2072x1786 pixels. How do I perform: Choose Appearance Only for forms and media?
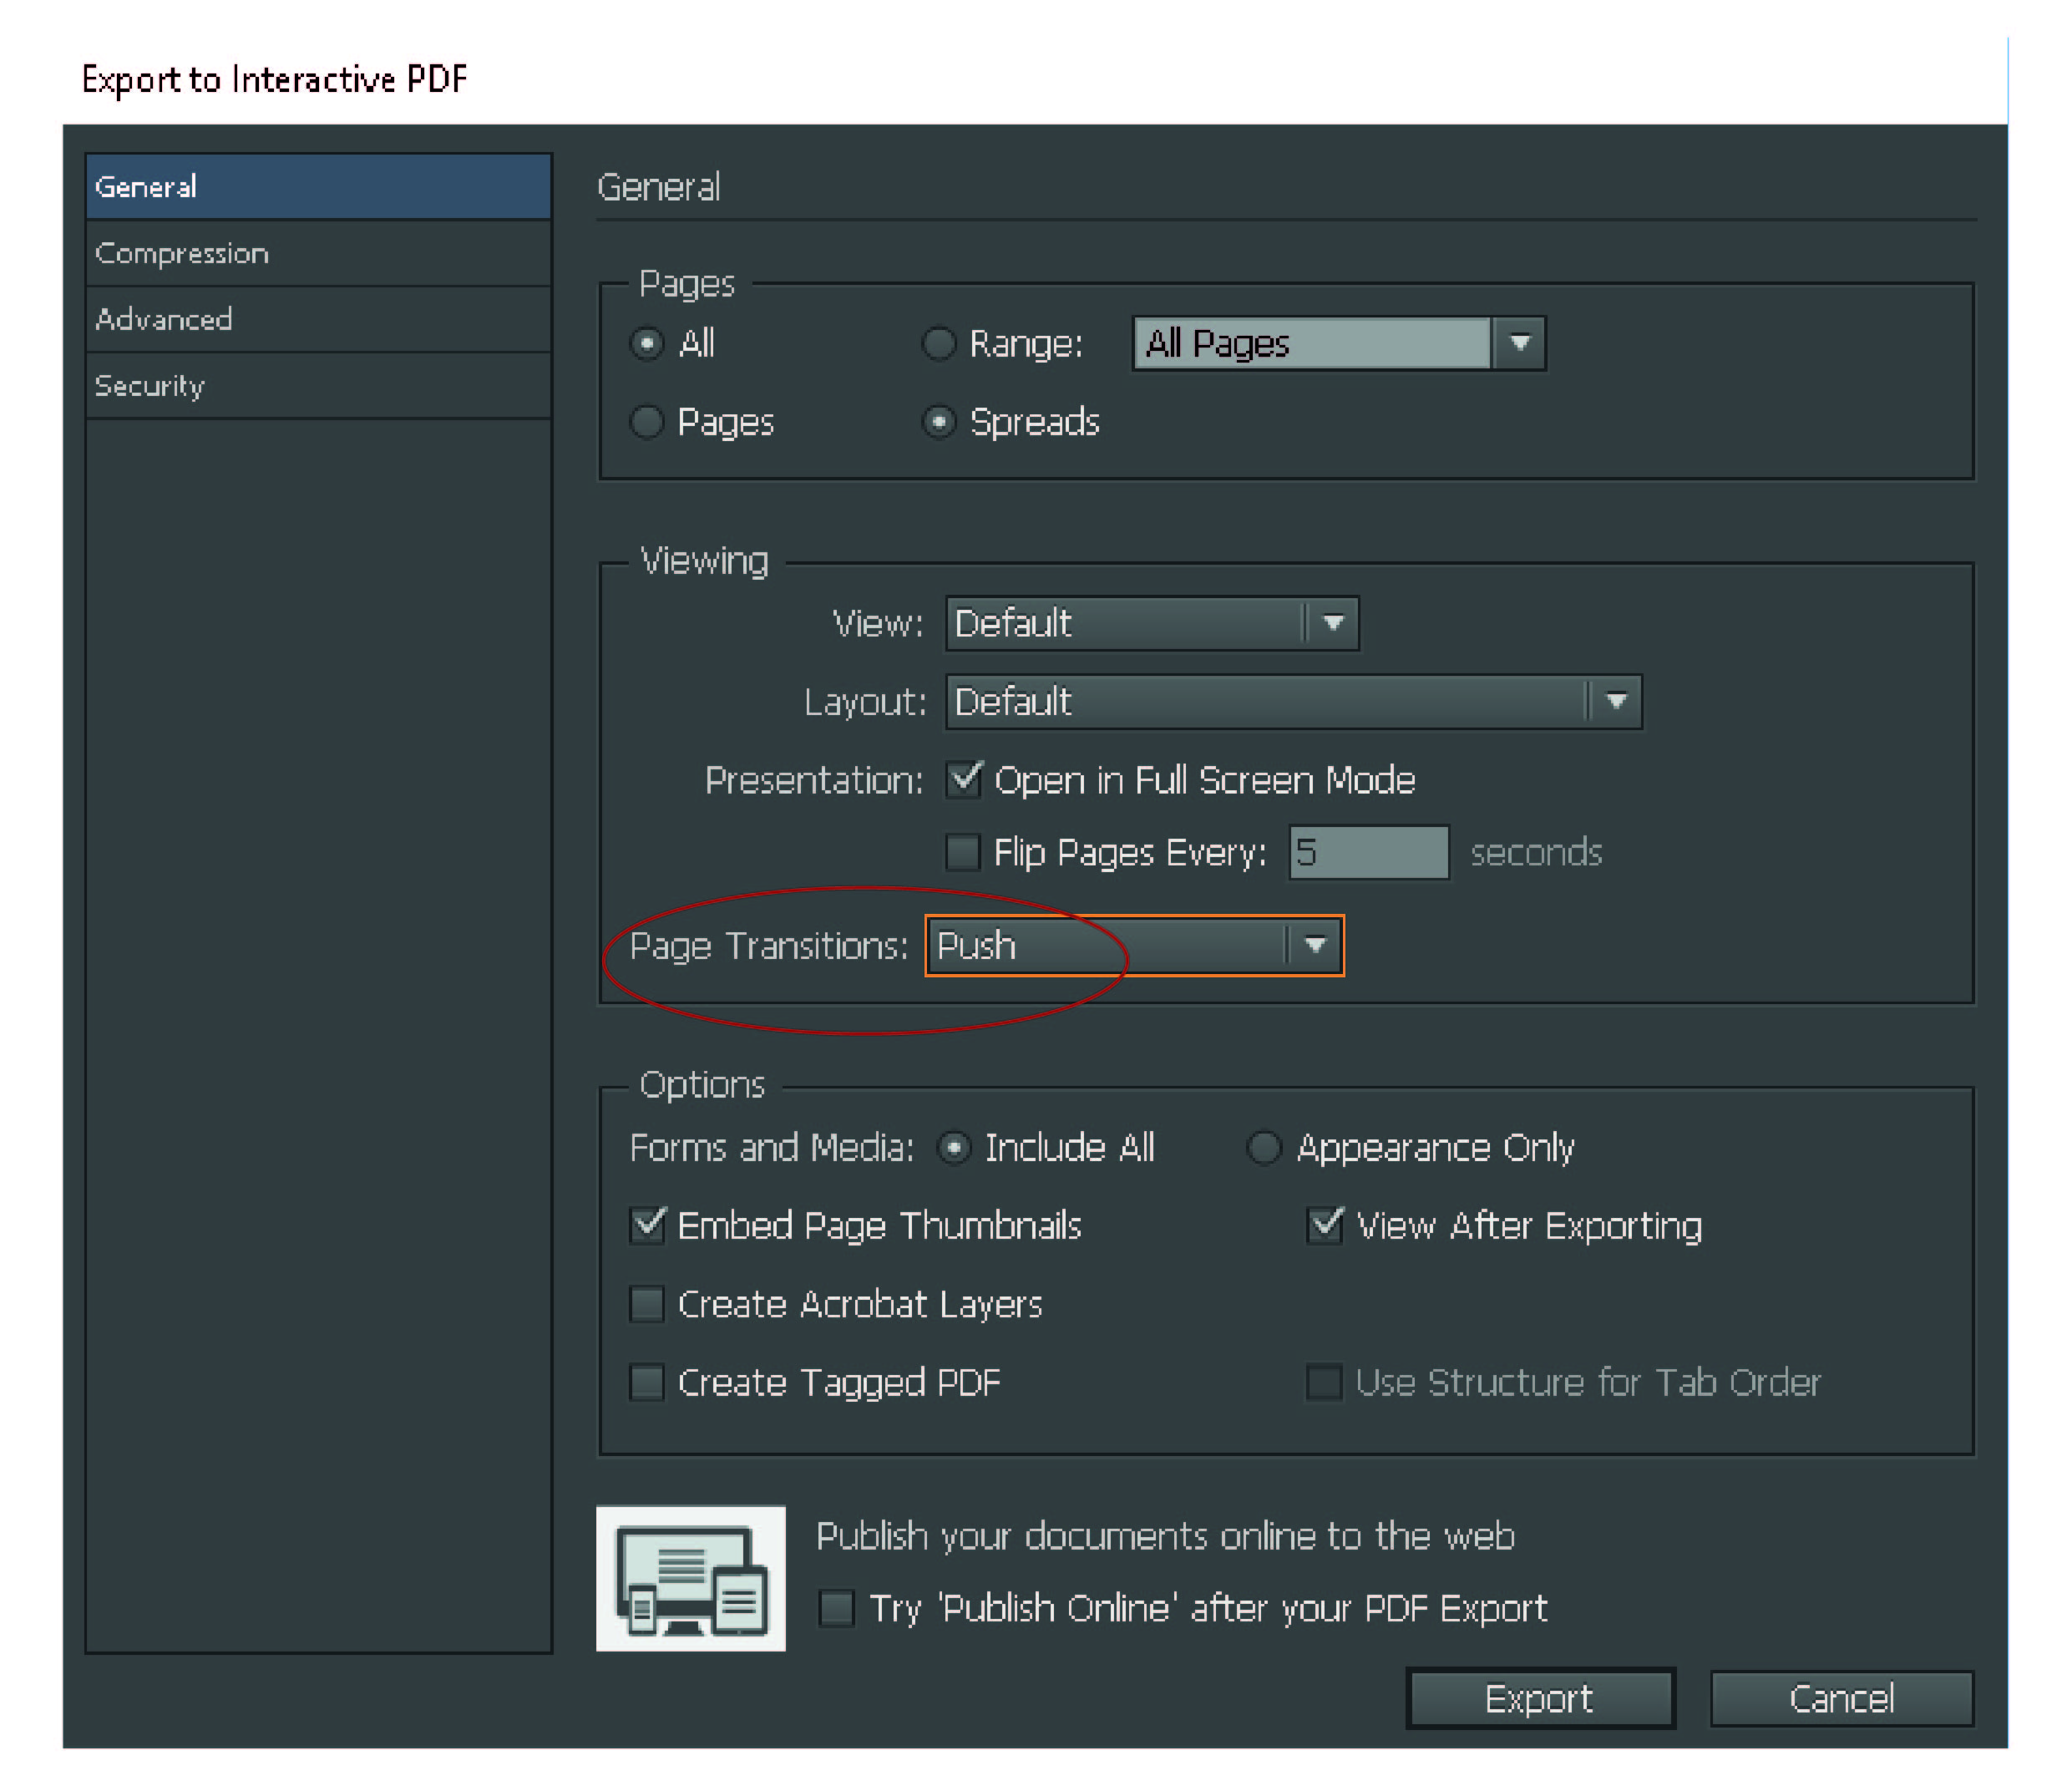1264,1148
